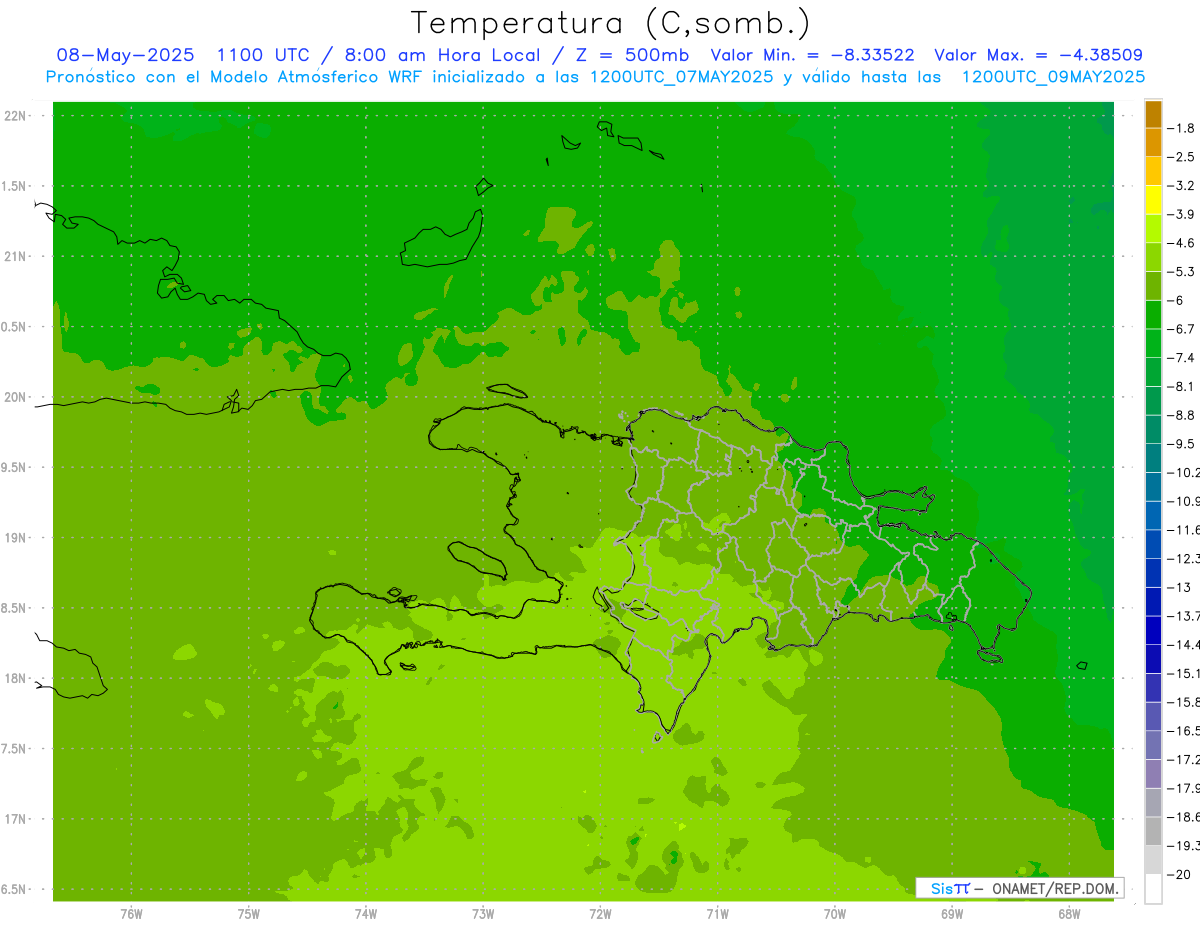Click the blue "Sisπ" logo text
Viewport: 1200px width, 927px height.
tap(950, 888)
